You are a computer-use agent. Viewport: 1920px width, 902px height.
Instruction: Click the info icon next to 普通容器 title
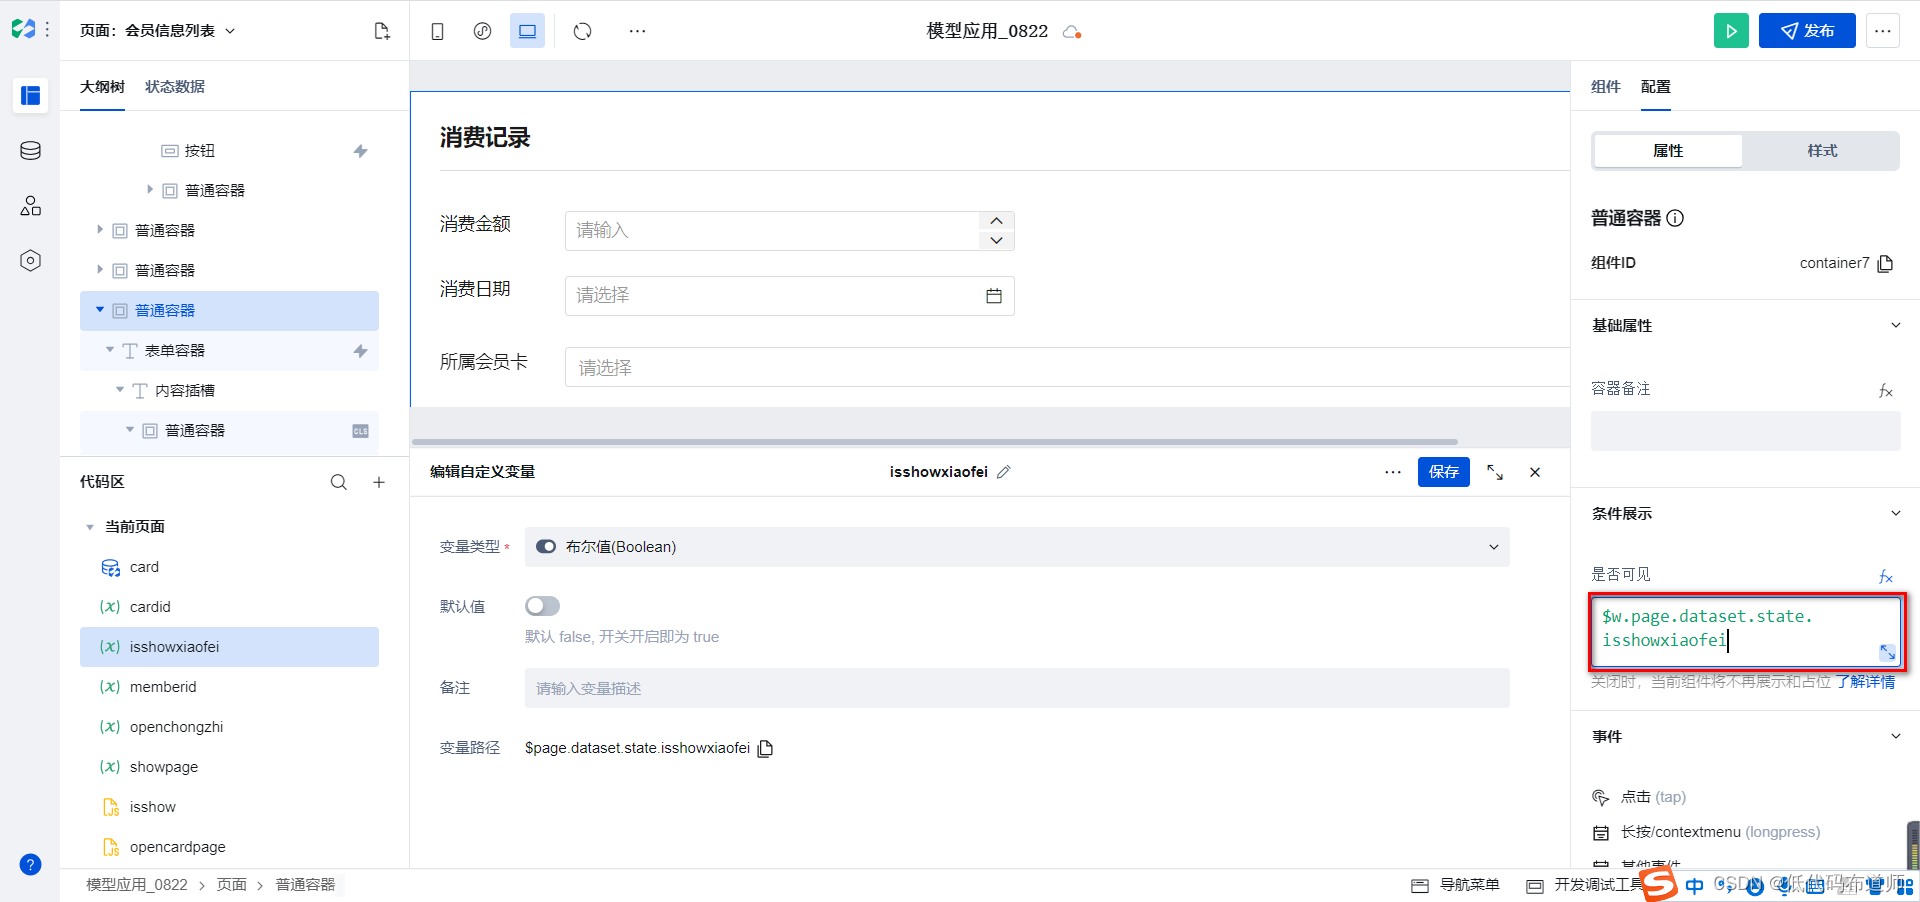1675,218
